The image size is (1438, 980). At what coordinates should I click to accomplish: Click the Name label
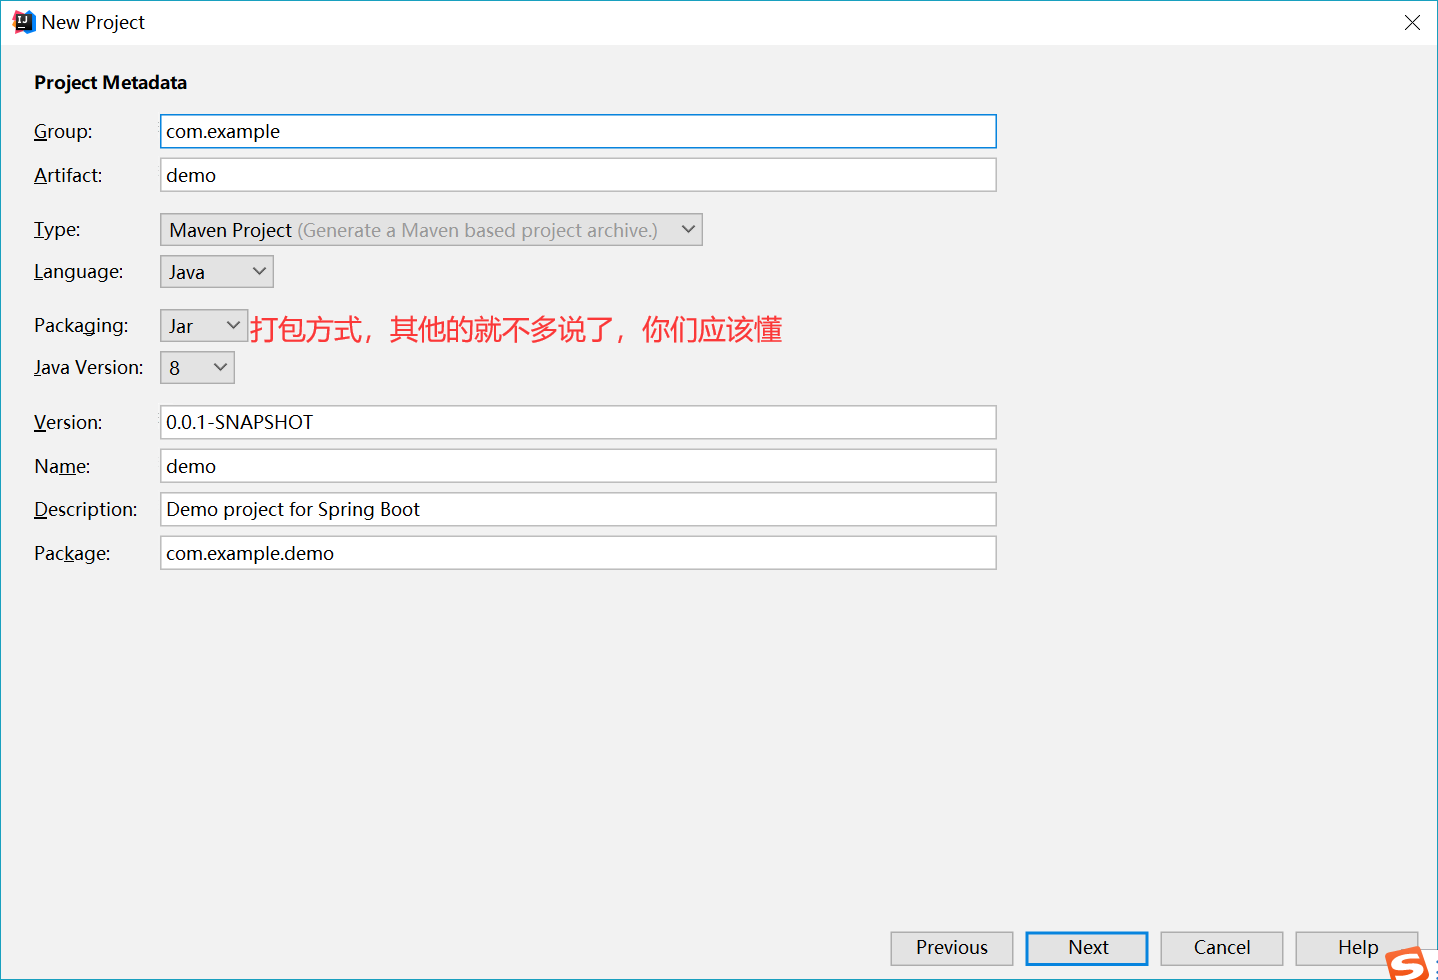(x=62, y=467)
